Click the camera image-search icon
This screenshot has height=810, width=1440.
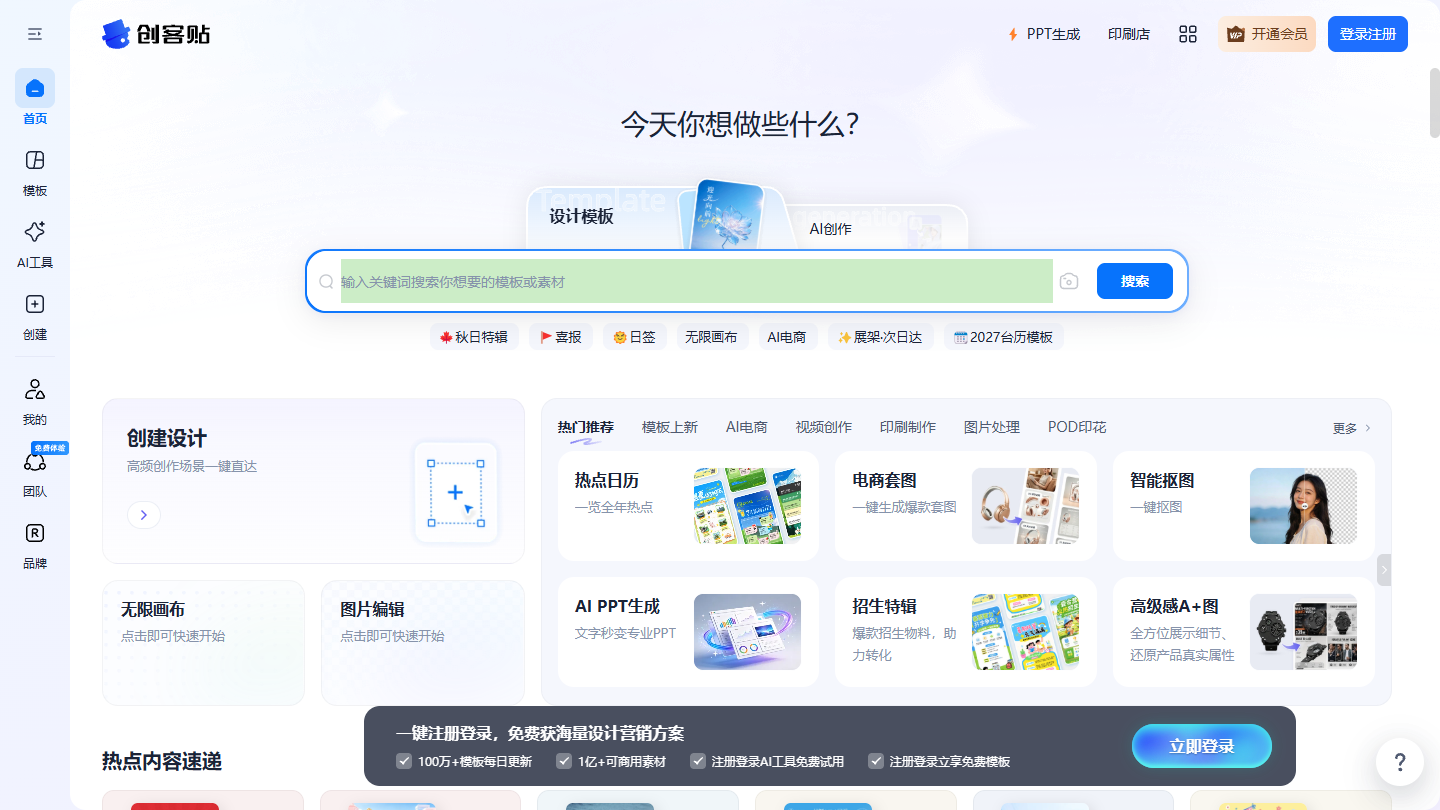tap(1069, 281)
